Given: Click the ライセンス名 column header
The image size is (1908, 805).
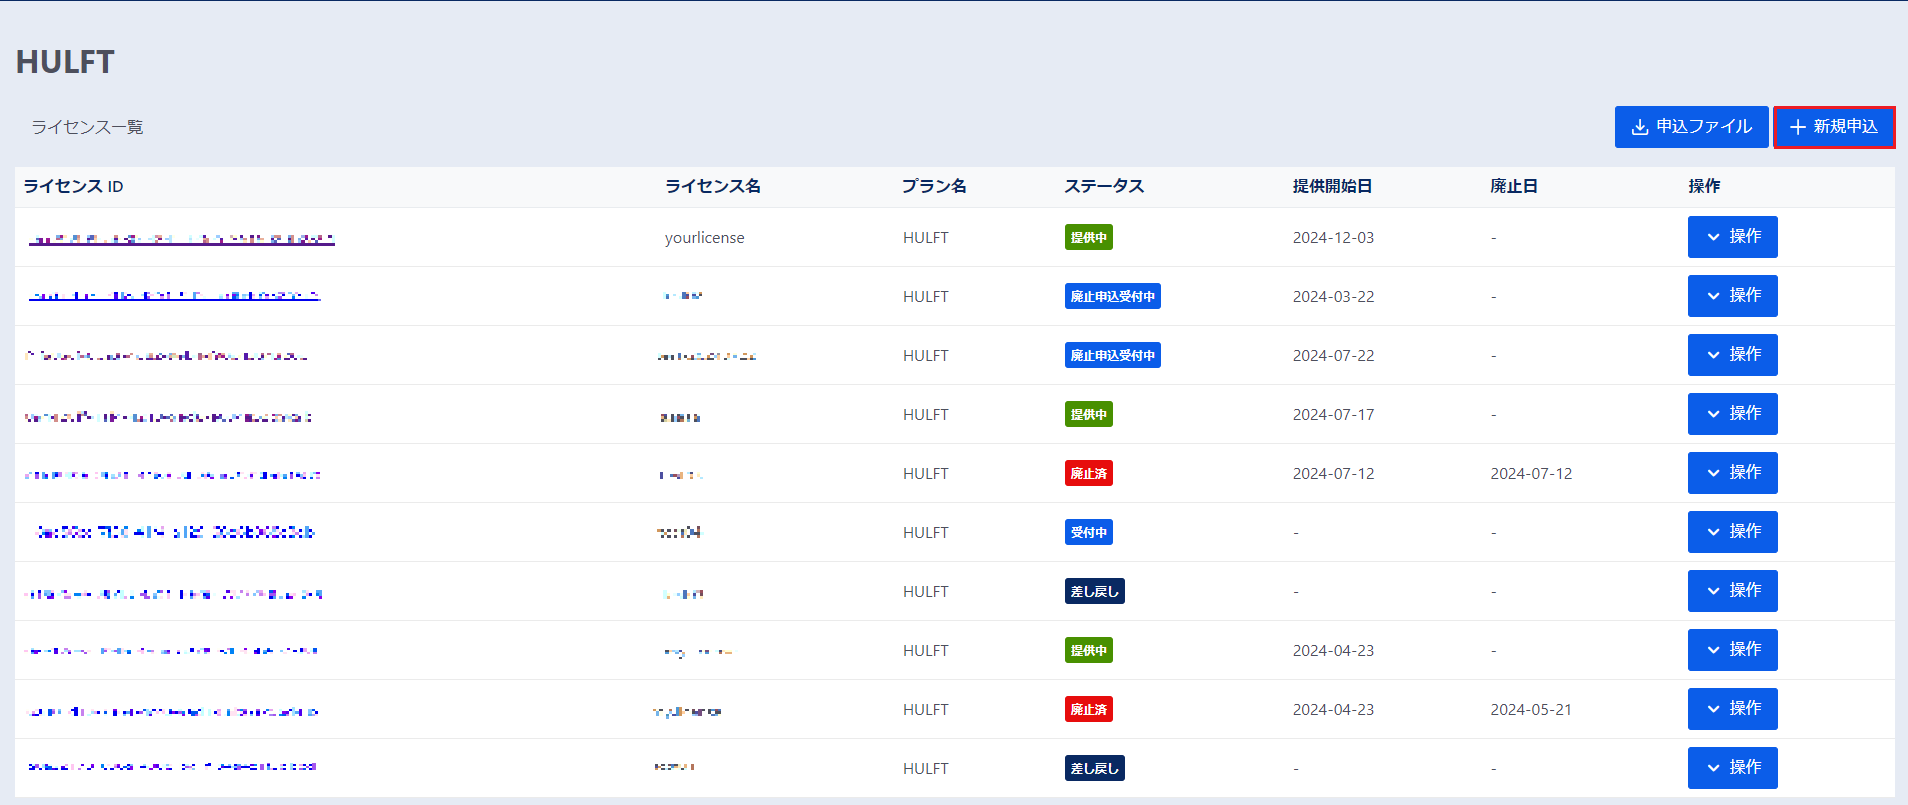Looking at the screenshot, I should pyautogui.click(x=712, y=187).
